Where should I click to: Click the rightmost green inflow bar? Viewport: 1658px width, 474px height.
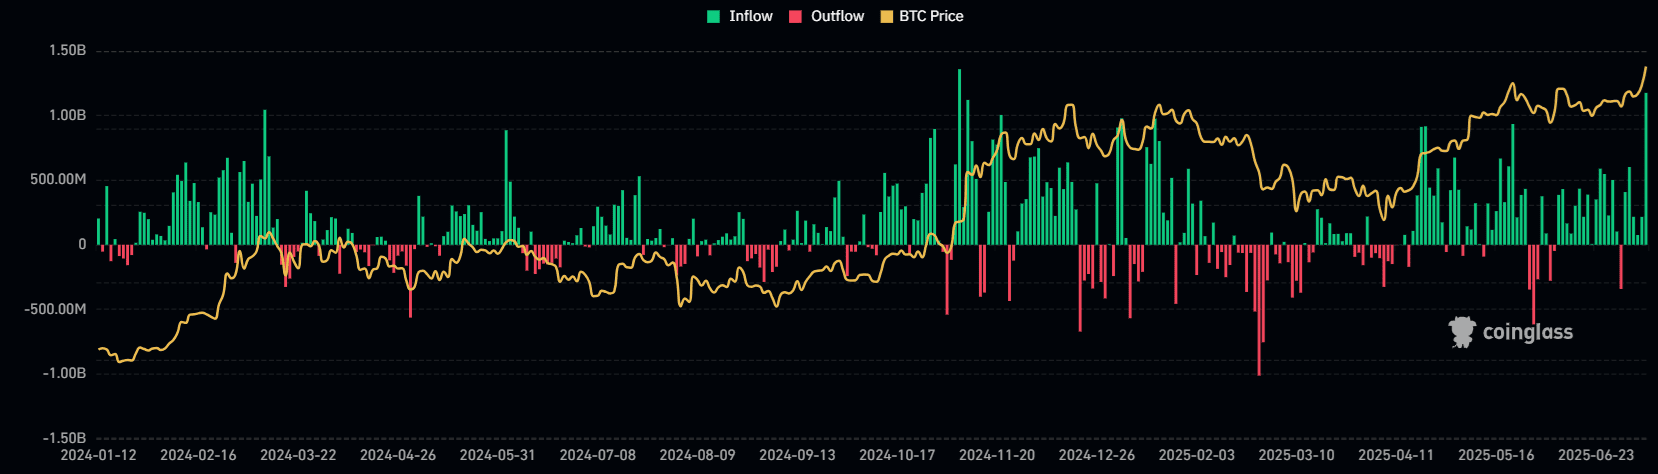click(x=1646, y=170)
